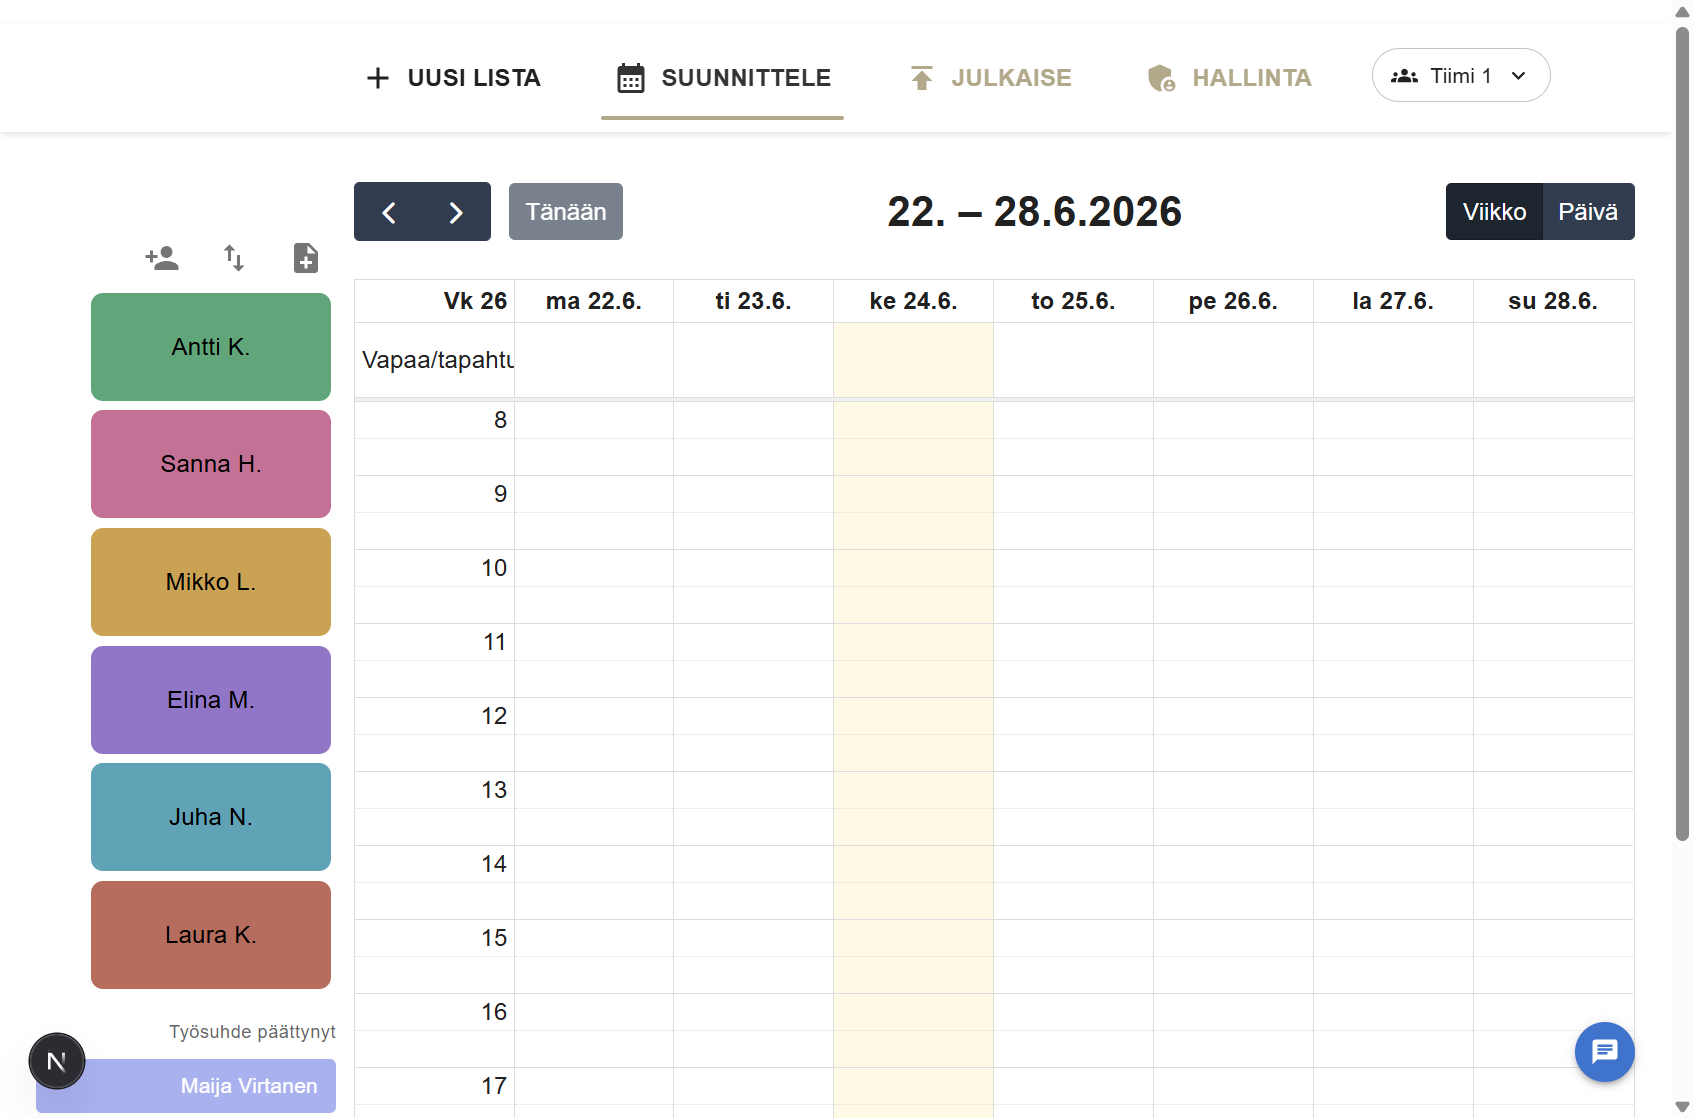Screen dimensions: 1694x1118
Task: Open the Tiimi 1 team dropdown
Action: [x=1461, y=76]
